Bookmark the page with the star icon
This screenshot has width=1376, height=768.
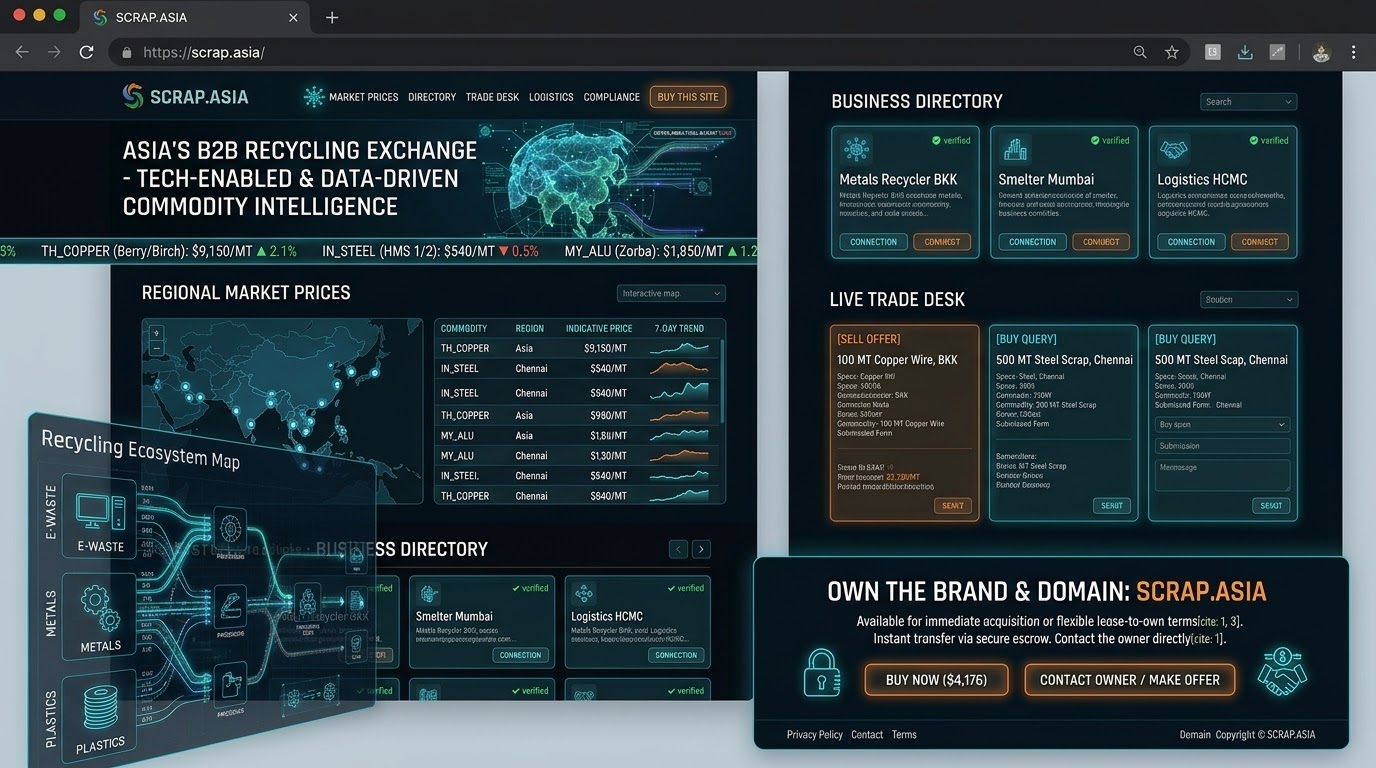pyautogui.click(x=1172, y=52)
